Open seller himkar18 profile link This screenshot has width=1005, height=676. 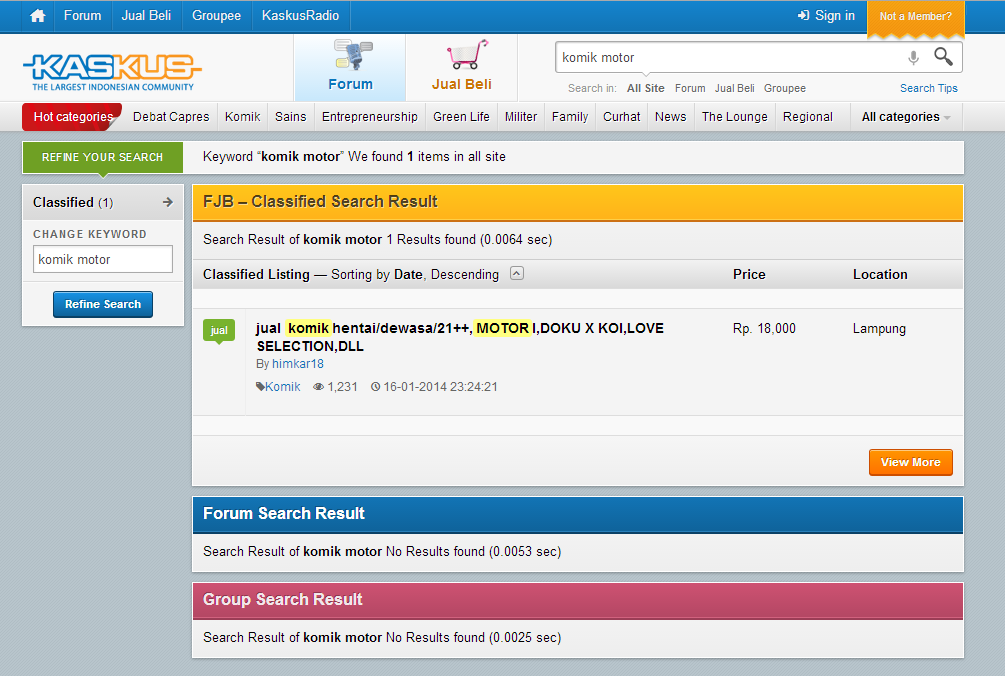pos(297,364)
